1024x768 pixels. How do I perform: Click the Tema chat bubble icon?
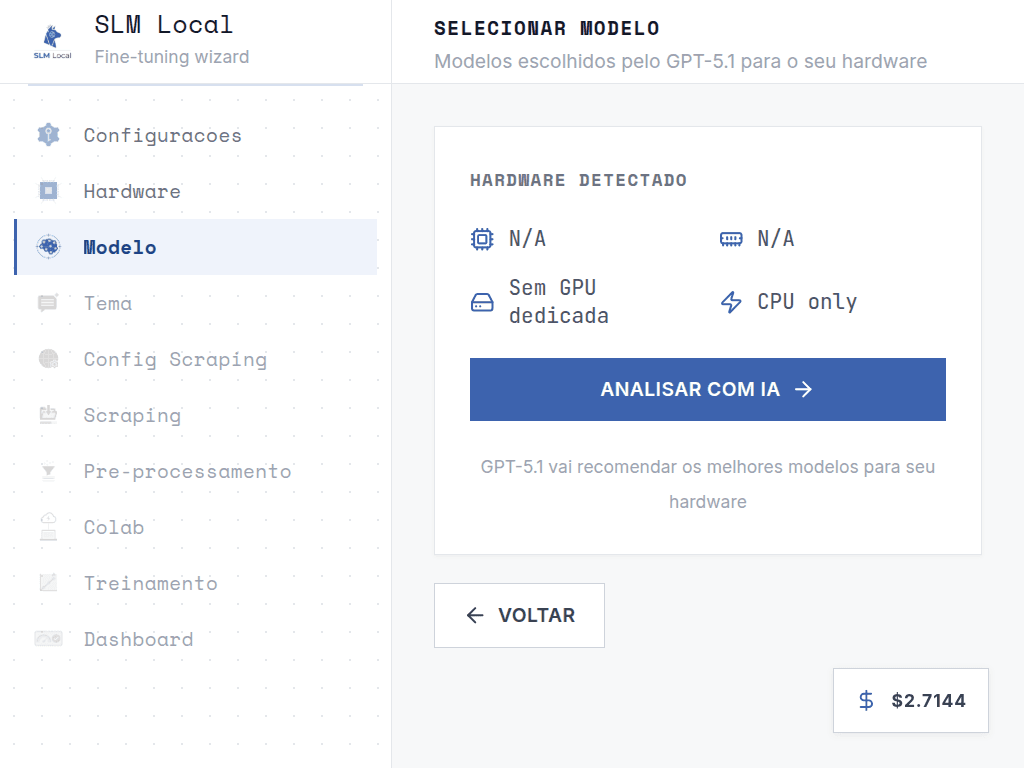click(x=47, y=303)
